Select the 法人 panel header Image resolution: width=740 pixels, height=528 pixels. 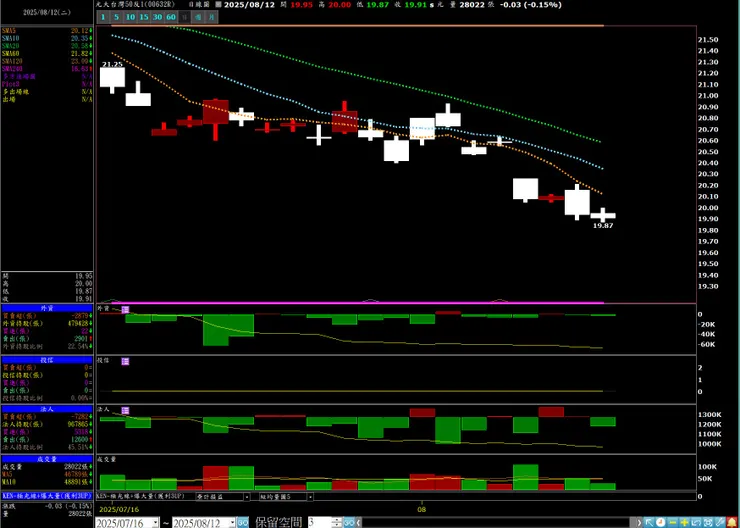click(x=47, y=409)
